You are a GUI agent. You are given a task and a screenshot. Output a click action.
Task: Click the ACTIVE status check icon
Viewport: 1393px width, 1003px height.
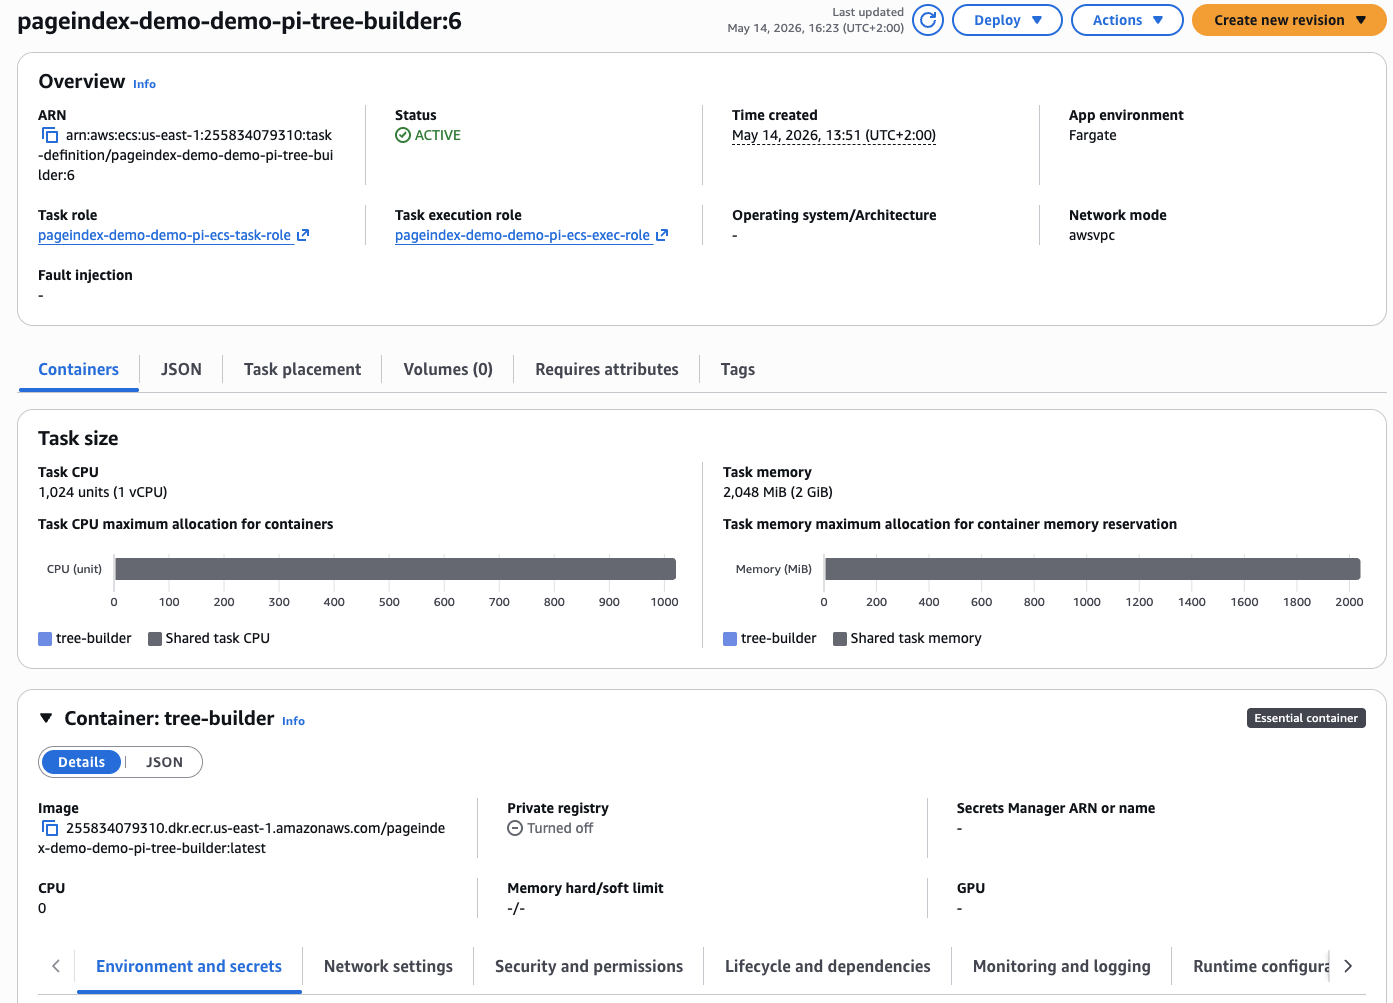point(403,135)
